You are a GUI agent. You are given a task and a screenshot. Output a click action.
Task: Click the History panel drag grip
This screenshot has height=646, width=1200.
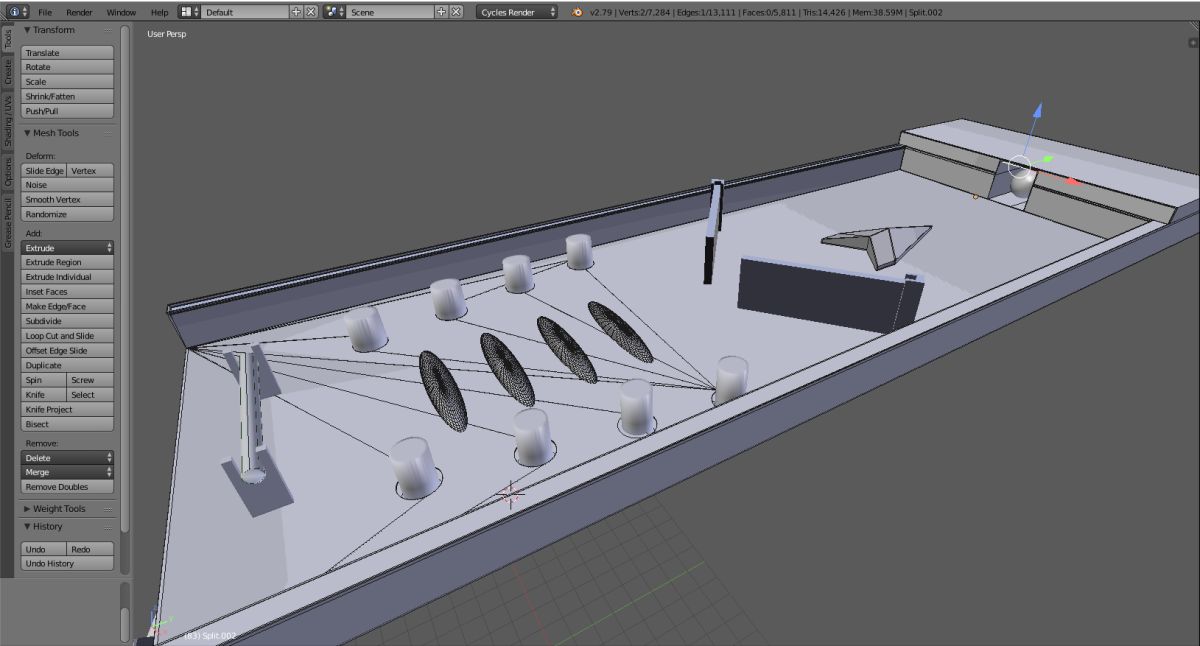click(108, 527)
